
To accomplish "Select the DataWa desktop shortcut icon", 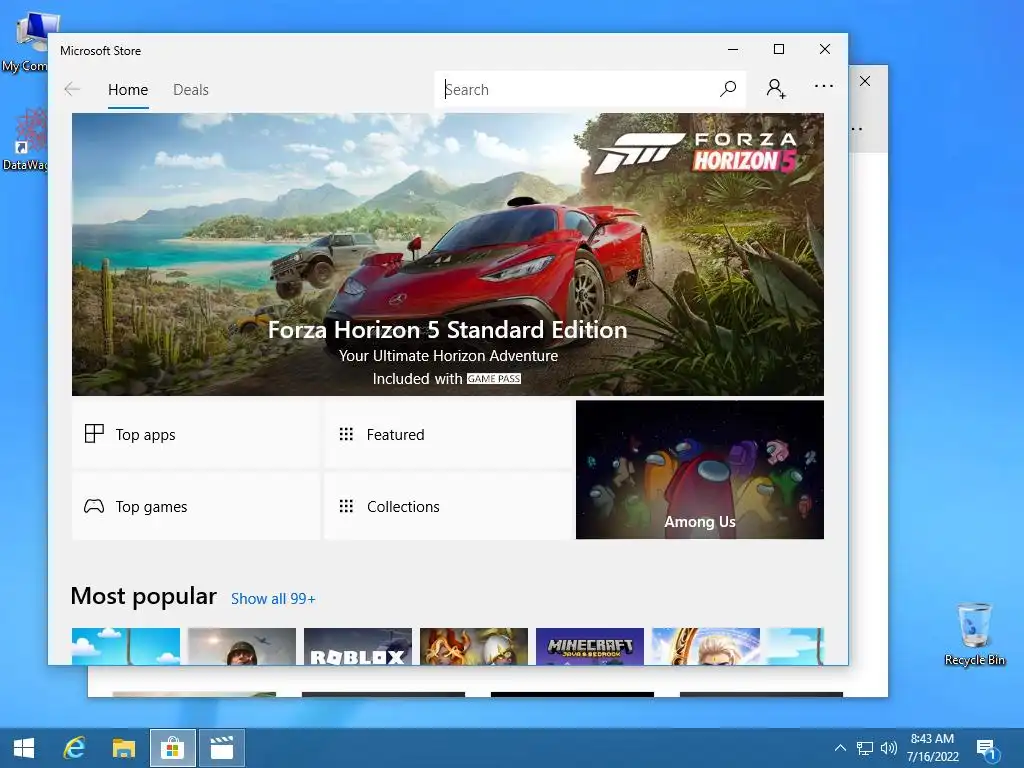I will pyautogui.click(x=24, y=139).
